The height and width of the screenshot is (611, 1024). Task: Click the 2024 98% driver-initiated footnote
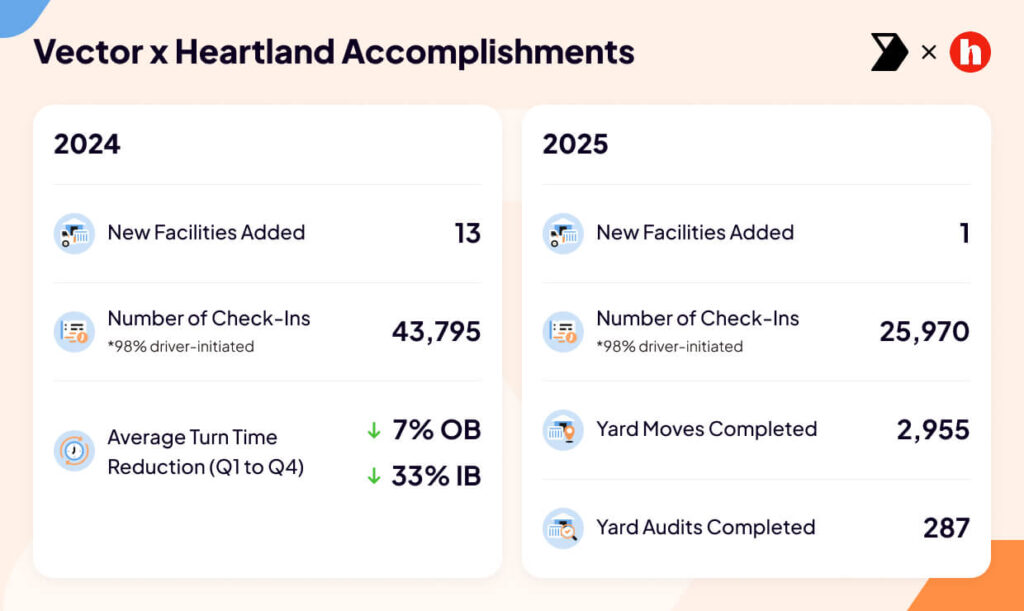click(181, 347)
